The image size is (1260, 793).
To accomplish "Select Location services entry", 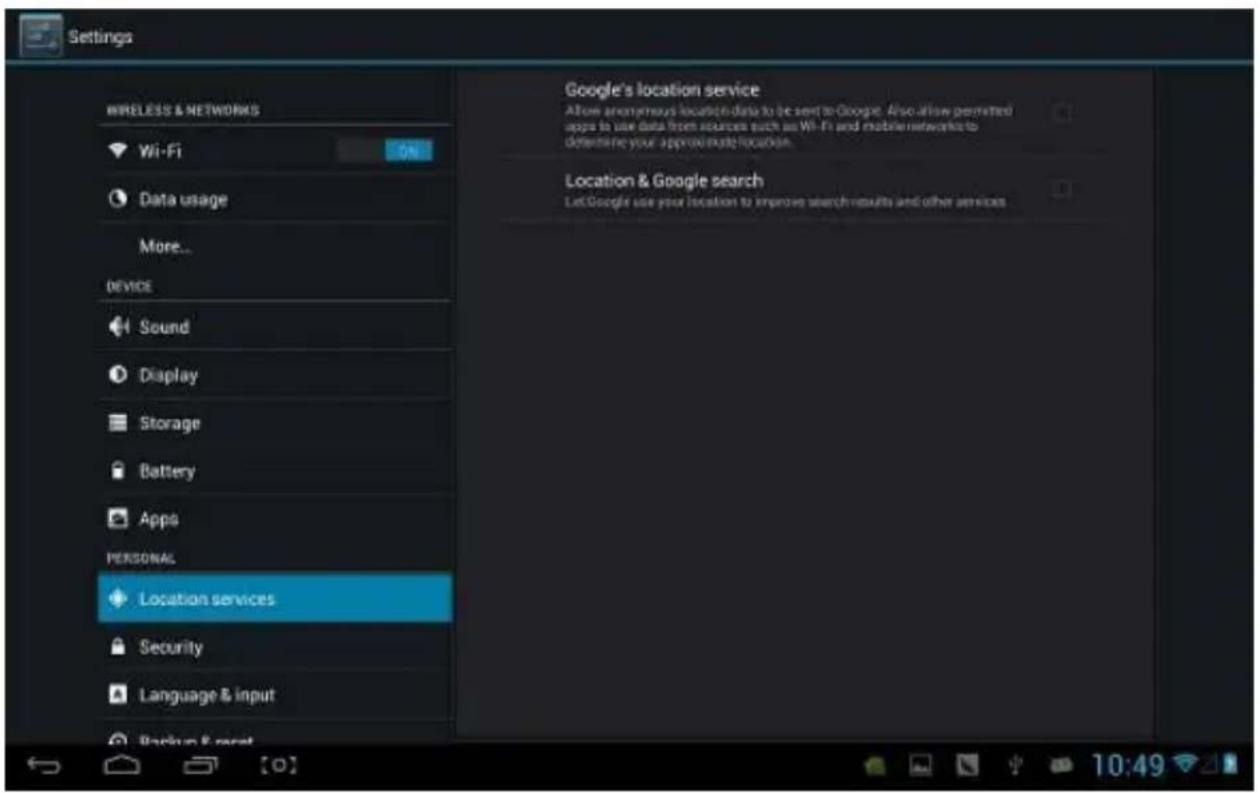I will 275,598.
